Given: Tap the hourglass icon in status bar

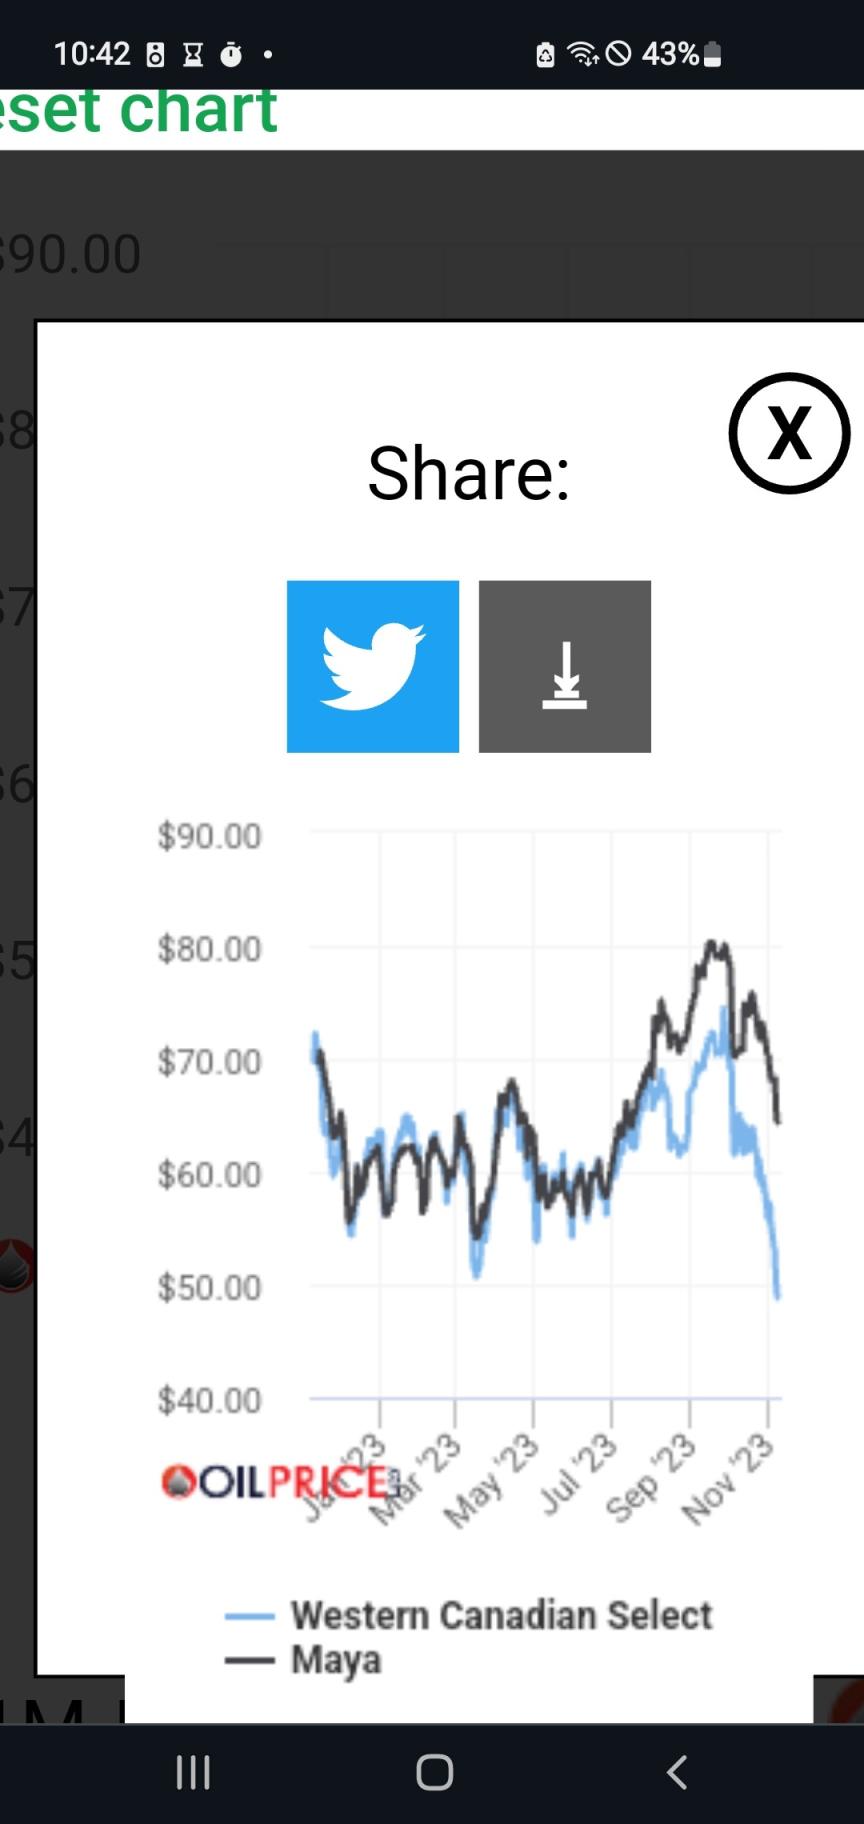Looking at the screenshot, I should coord(193,54).
